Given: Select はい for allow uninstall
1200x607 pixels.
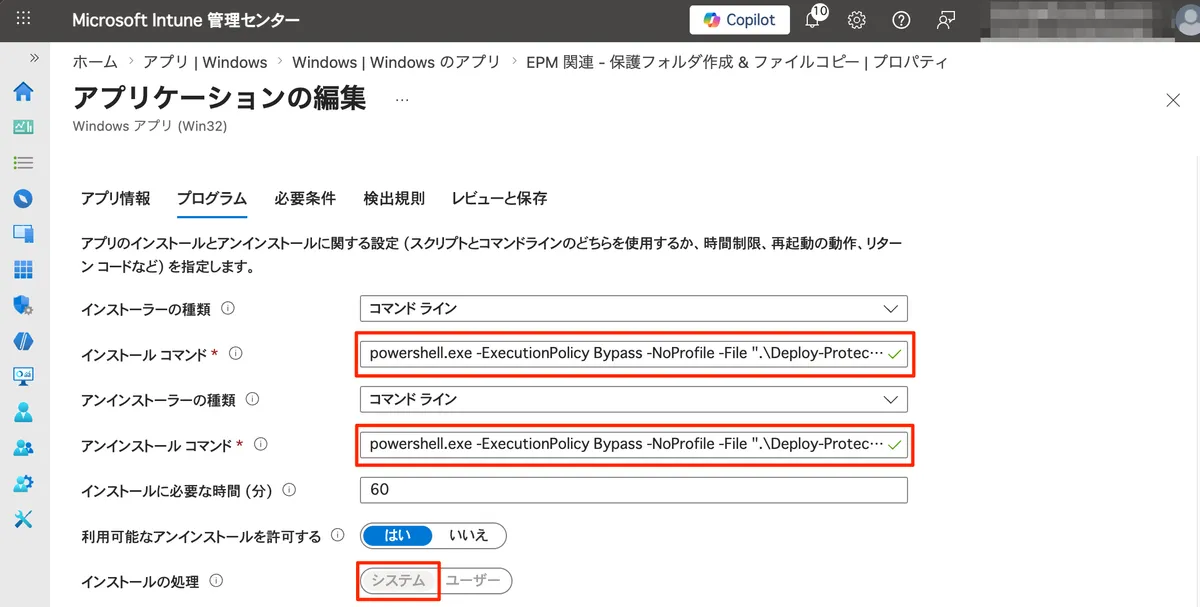Looking at the screenshot, I should point(398,535).
